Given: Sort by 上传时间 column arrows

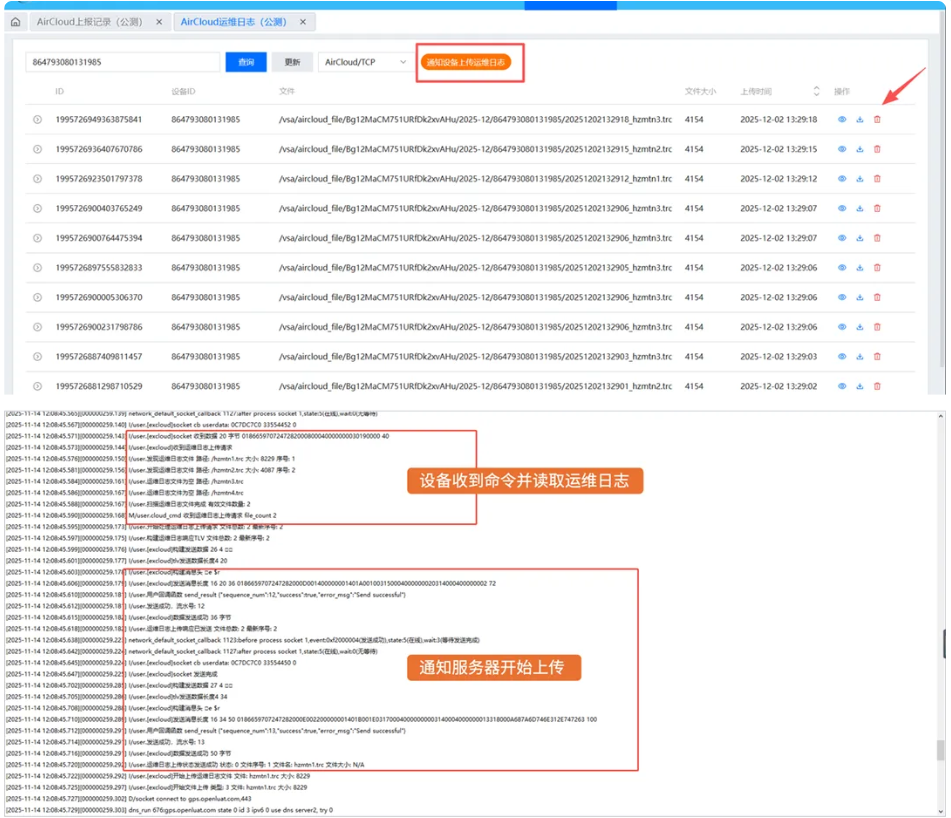Looking at the screenshot, I should (816, 92).
